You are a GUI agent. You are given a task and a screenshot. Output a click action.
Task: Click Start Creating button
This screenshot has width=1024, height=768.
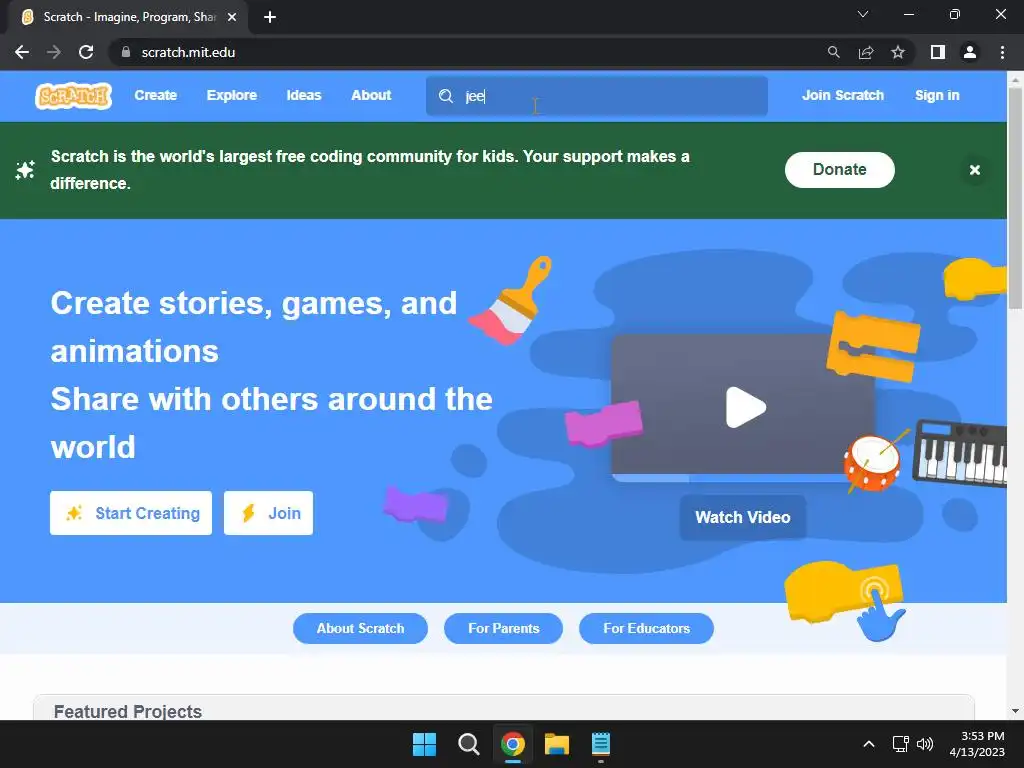coord(131,513)
